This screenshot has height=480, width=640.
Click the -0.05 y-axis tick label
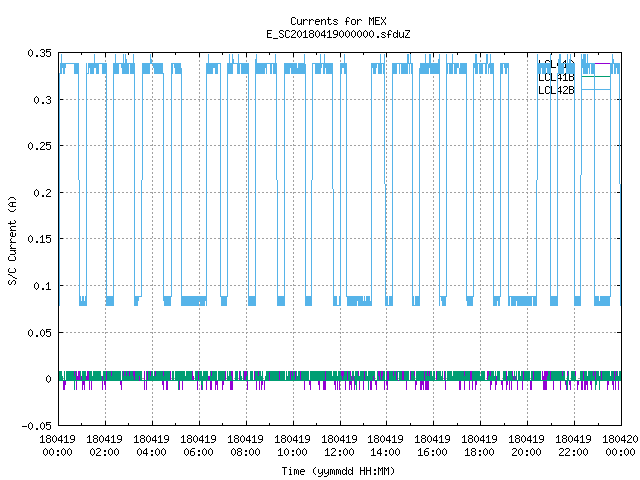(37, 426)
